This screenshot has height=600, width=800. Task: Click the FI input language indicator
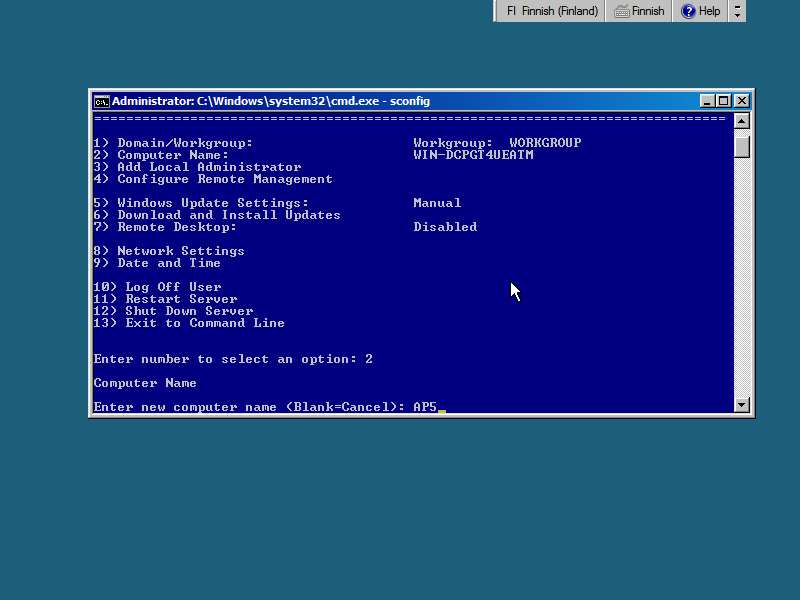(x=511, y=11)
